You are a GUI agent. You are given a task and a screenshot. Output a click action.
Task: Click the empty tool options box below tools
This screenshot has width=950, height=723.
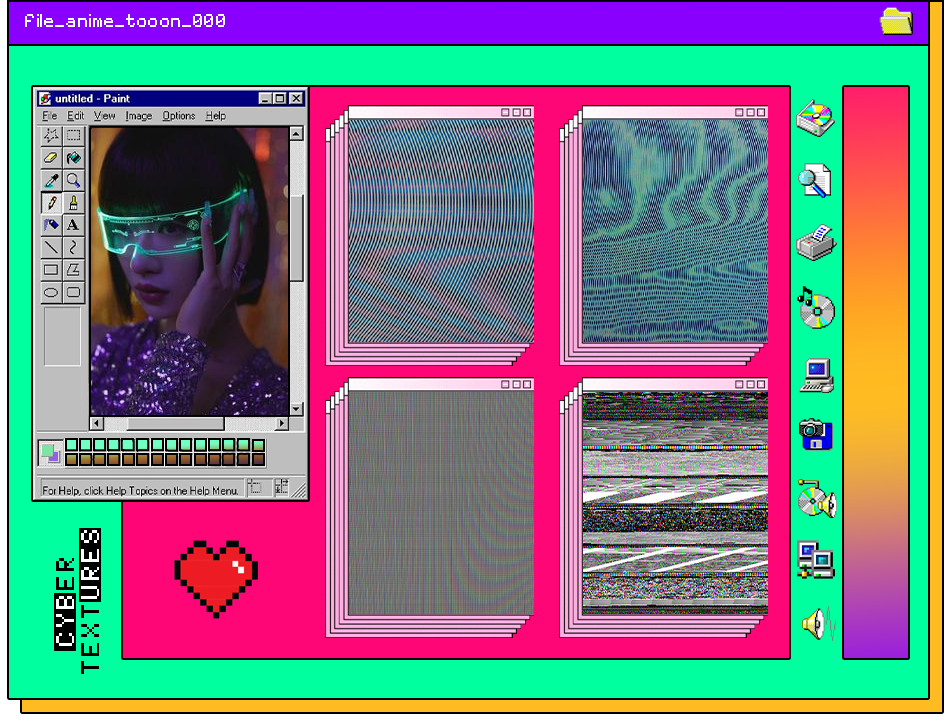[x=62, y=336]
